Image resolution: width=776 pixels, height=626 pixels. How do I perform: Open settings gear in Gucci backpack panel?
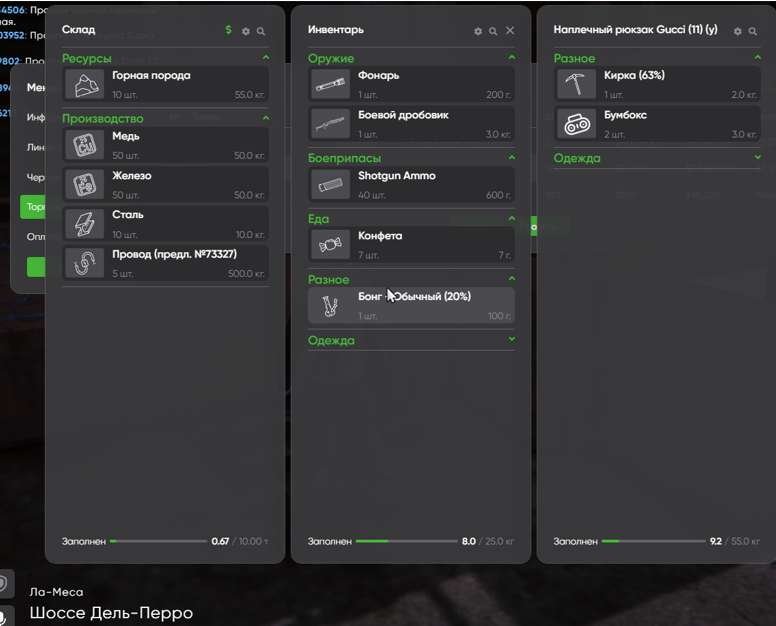[x=737, y=31]
